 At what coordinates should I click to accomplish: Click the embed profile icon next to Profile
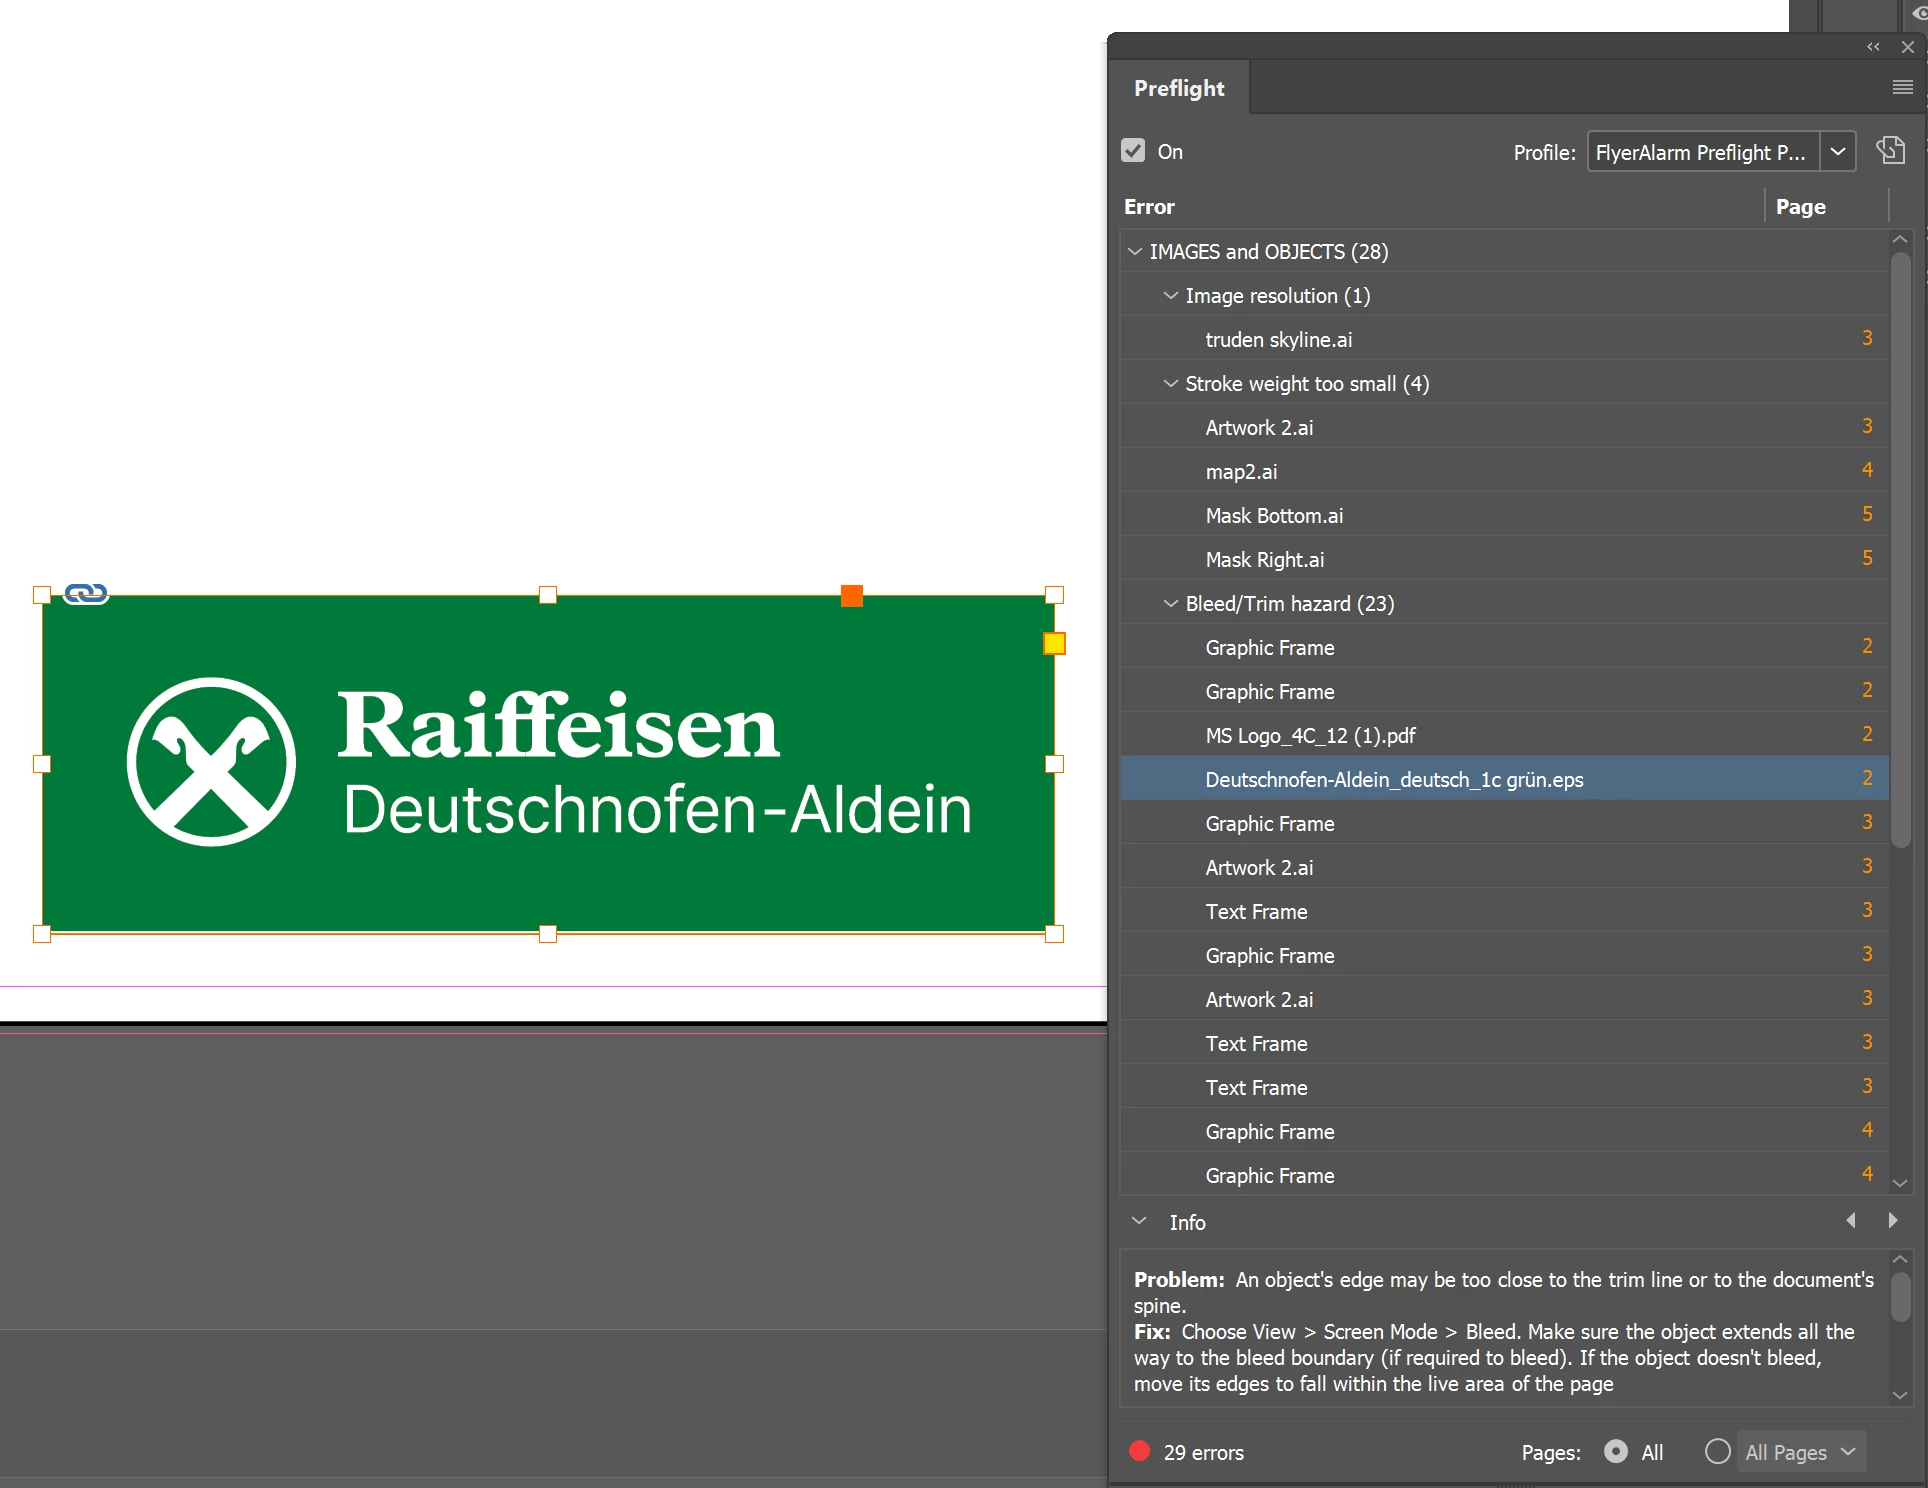click(1890, 151)
